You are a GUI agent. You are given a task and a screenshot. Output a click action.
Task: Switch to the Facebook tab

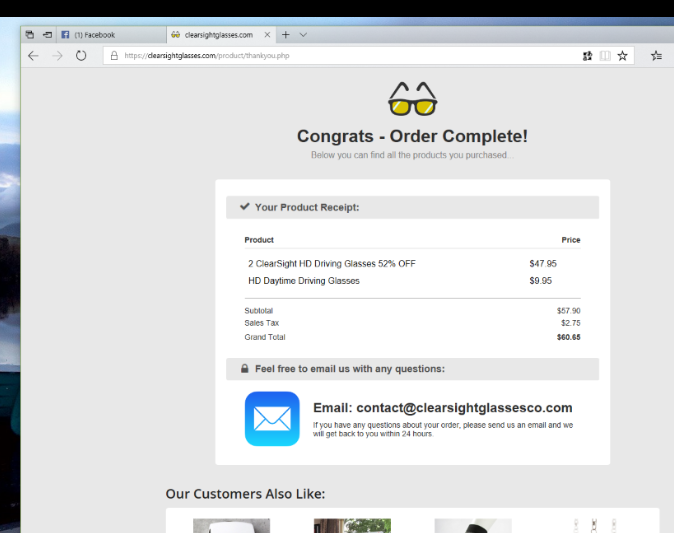click(111, 35)
